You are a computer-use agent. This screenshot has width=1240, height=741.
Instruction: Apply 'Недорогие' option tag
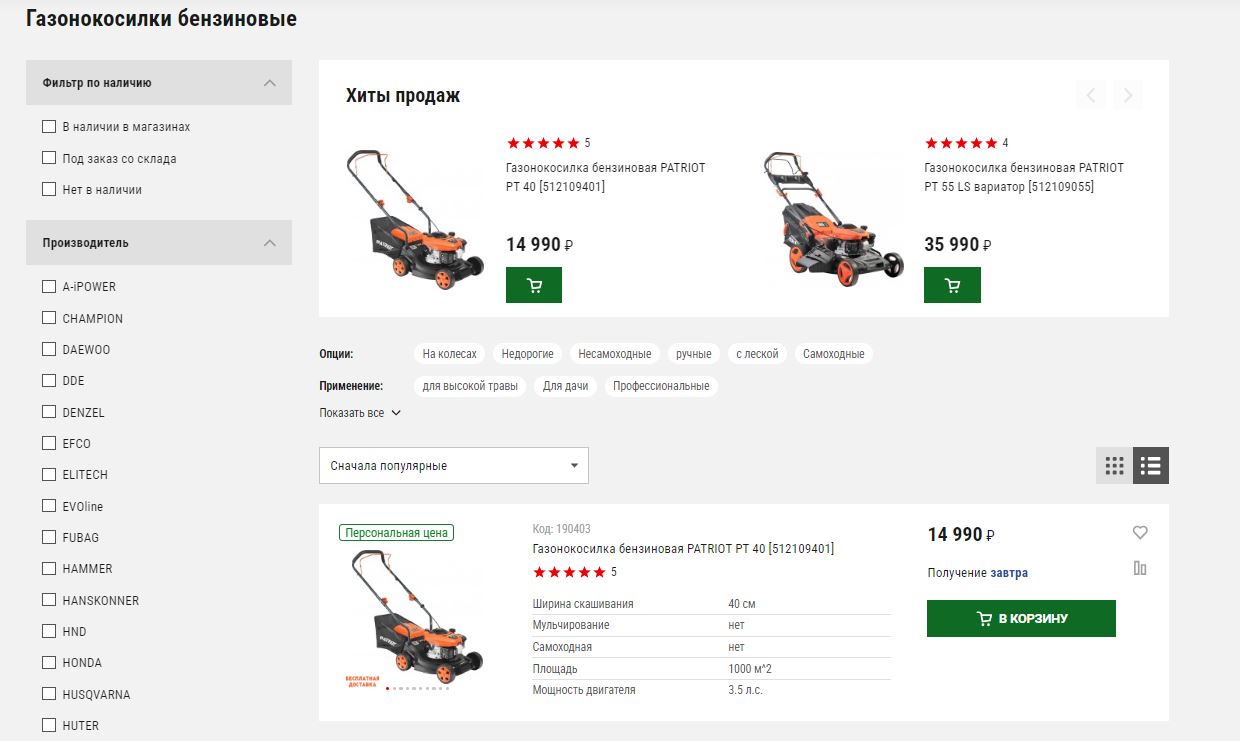(x=528, y=354)
